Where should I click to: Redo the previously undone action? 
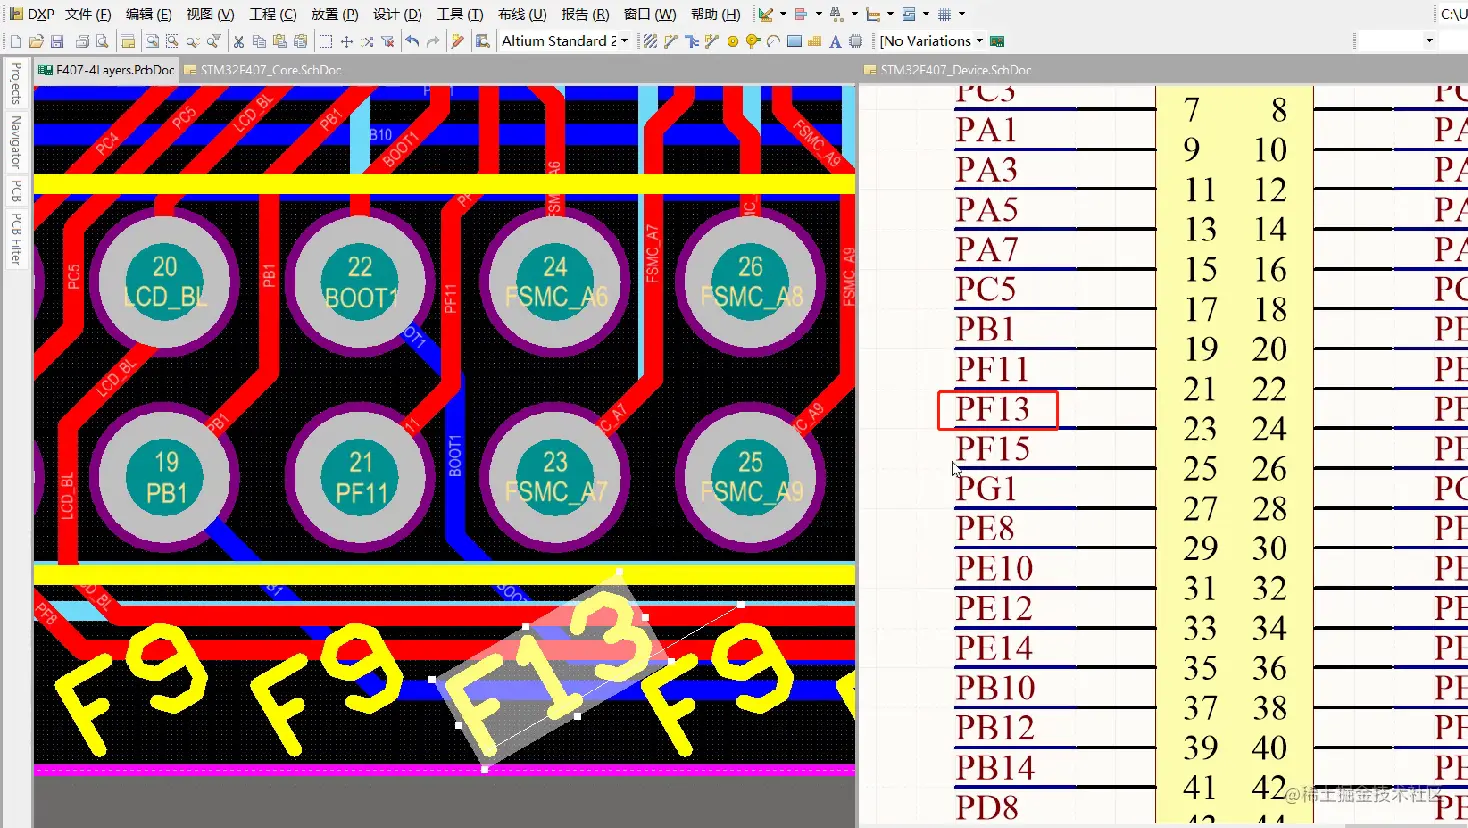[433, 41]
